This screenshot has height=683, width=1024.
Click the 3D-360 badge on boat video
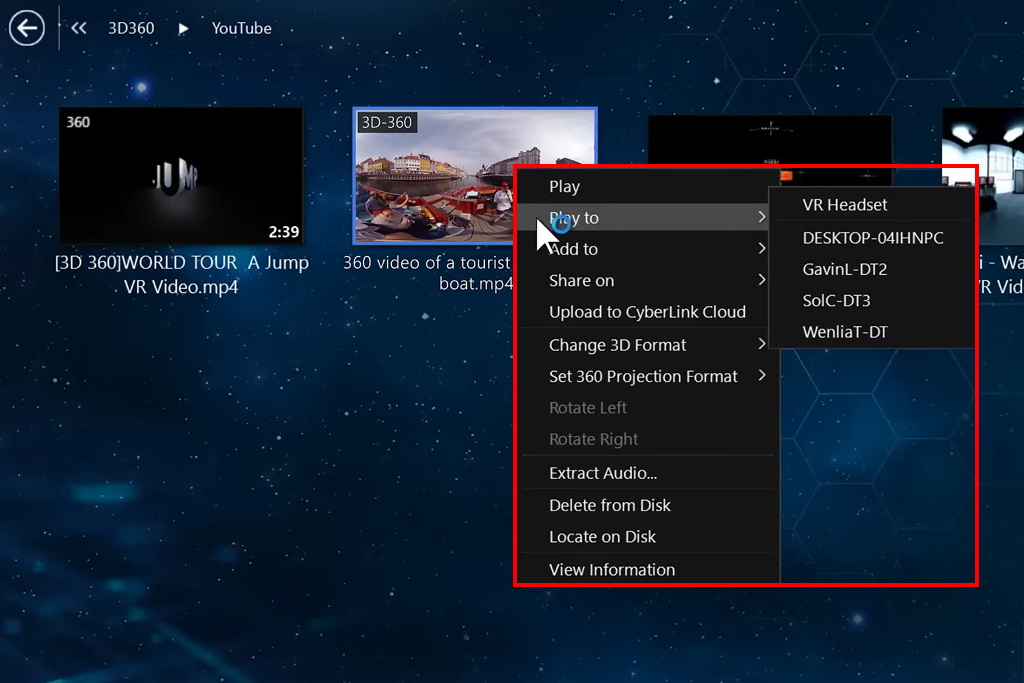click(387, 122)
